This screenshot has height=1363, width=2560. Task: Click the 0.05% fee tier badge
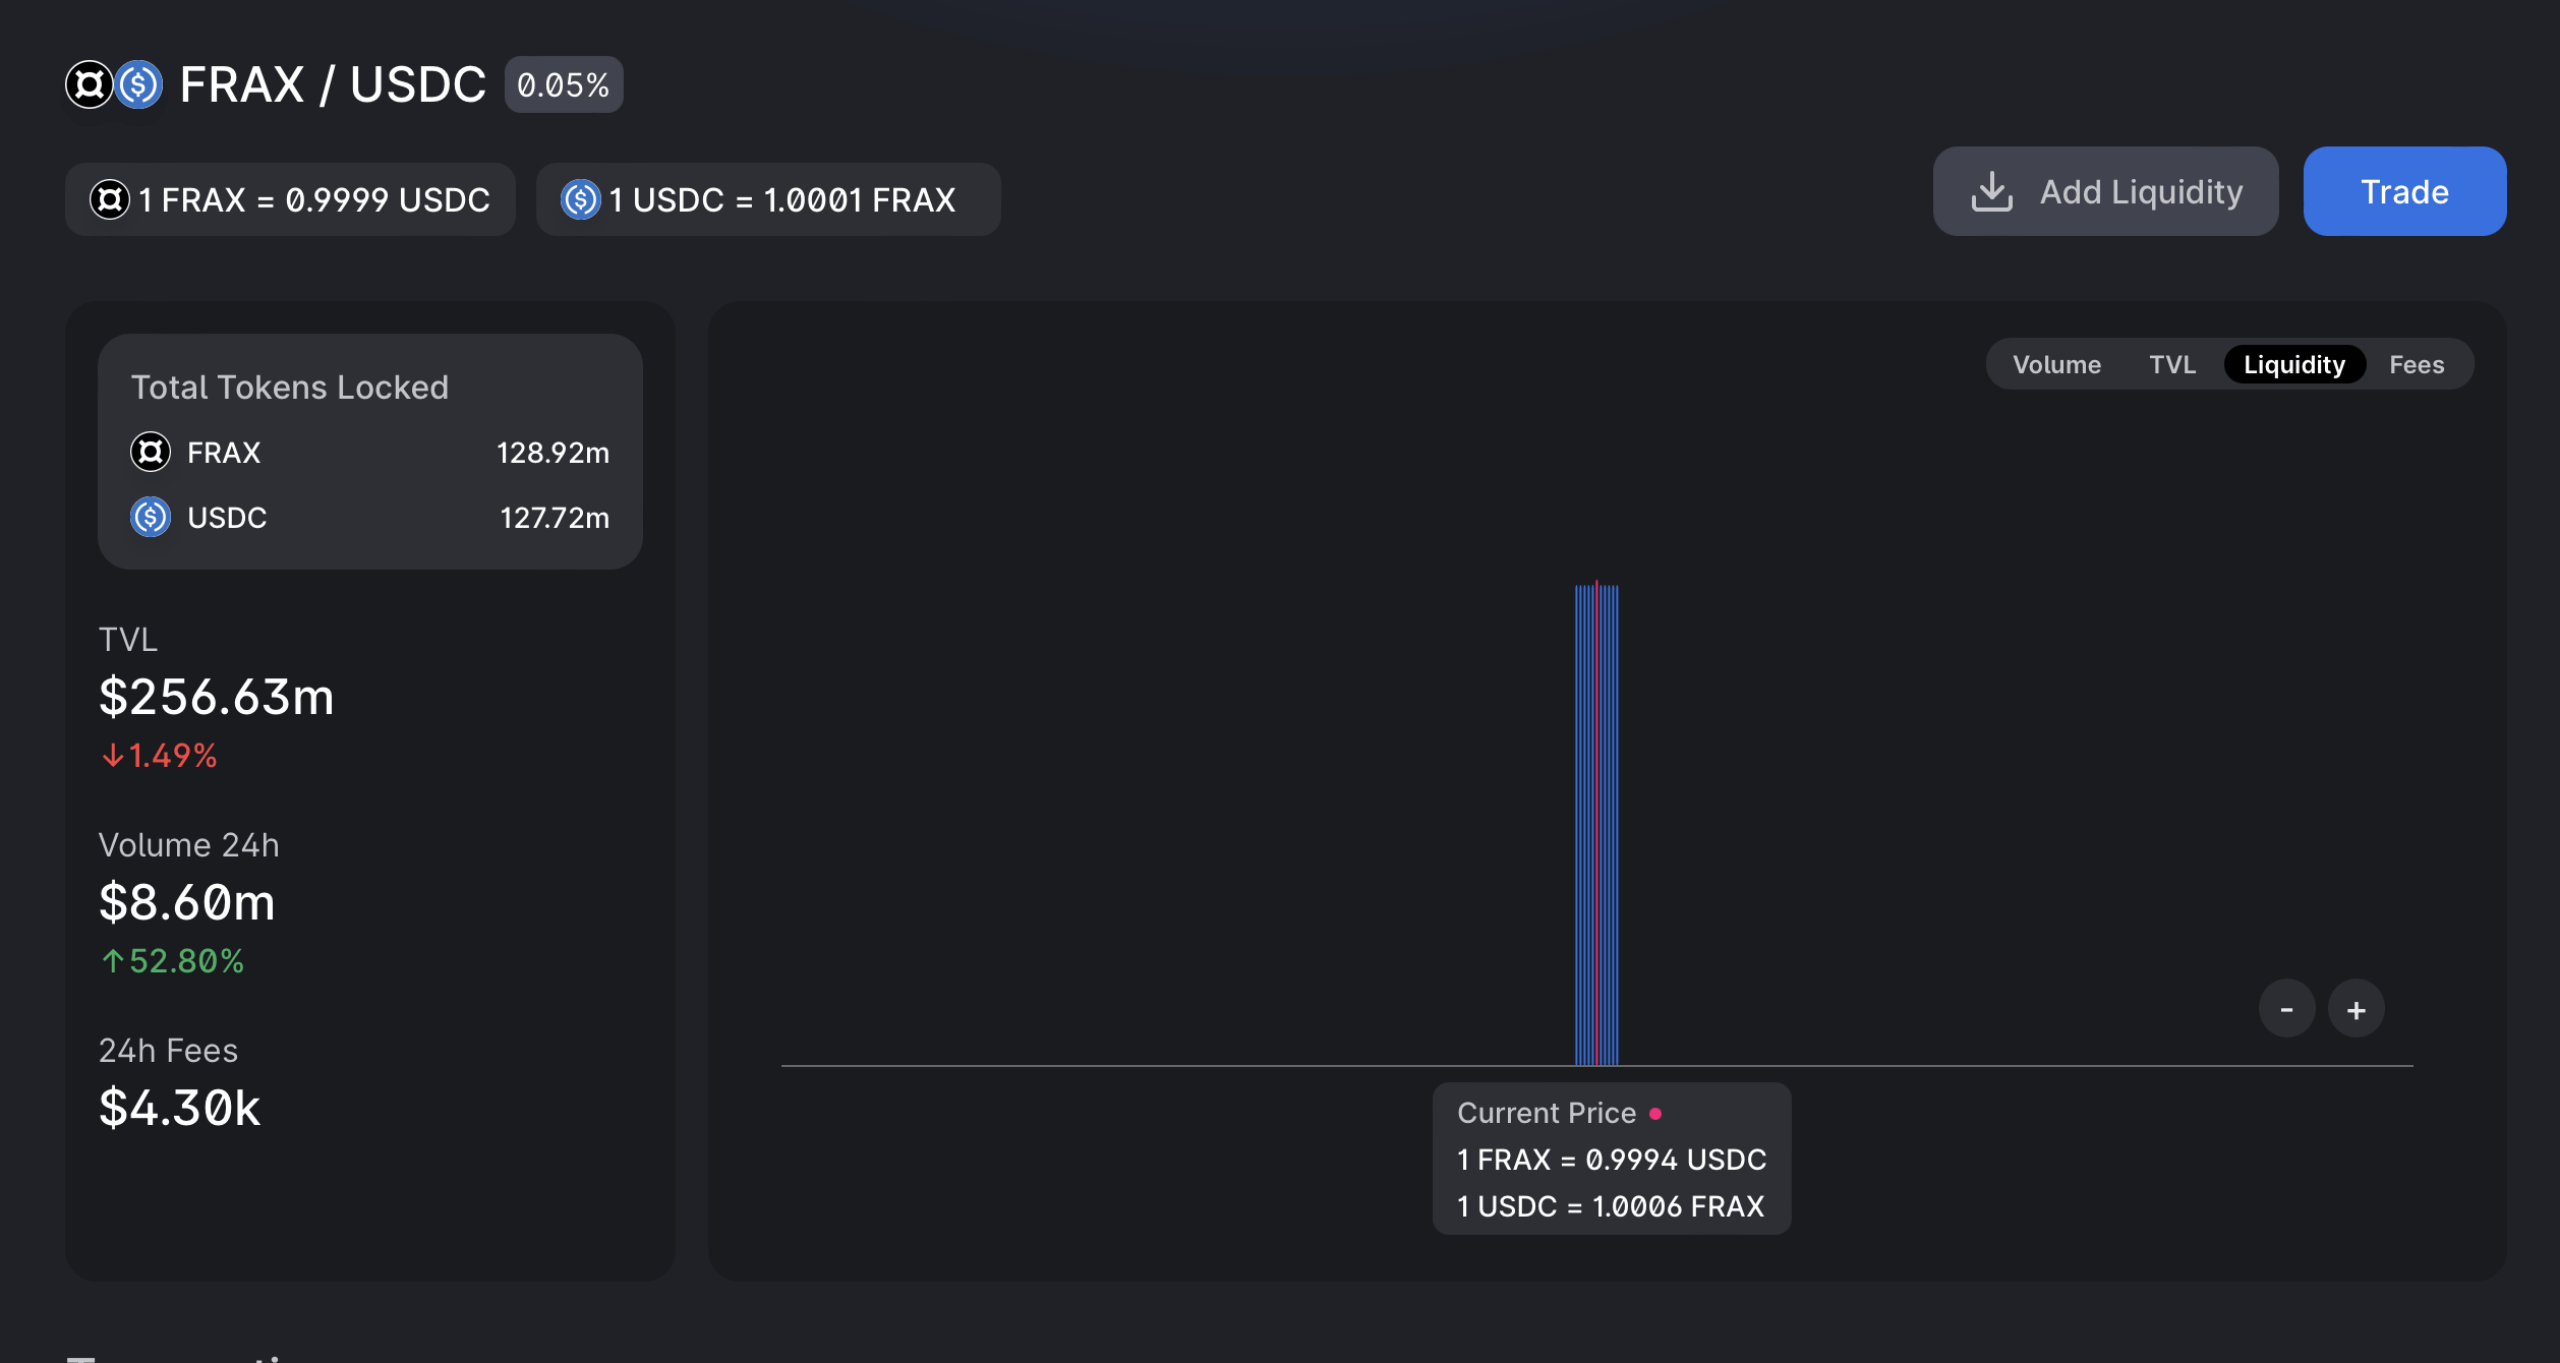[564, 85]
